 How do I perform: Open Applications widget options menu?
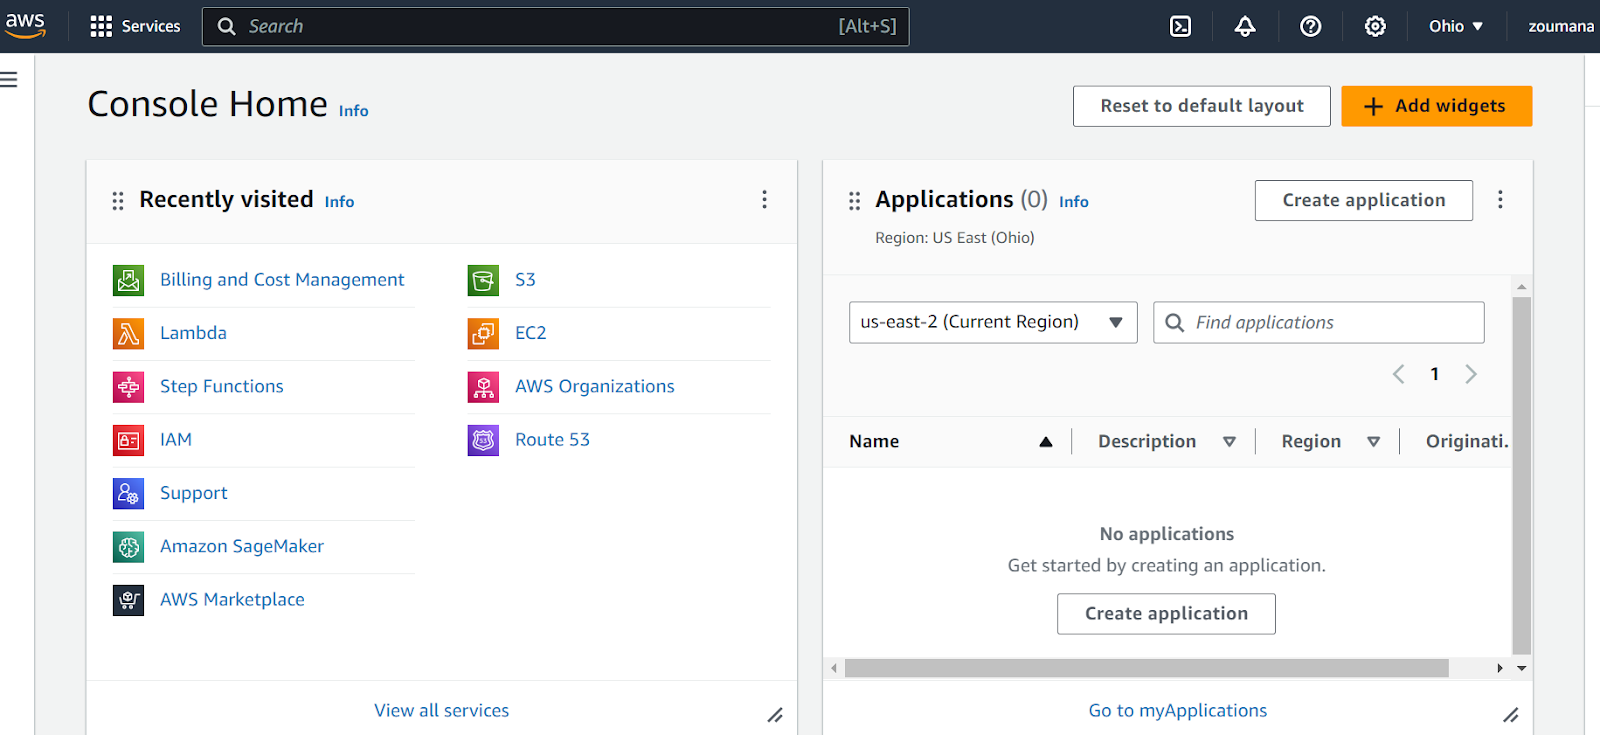point(1500,200)
